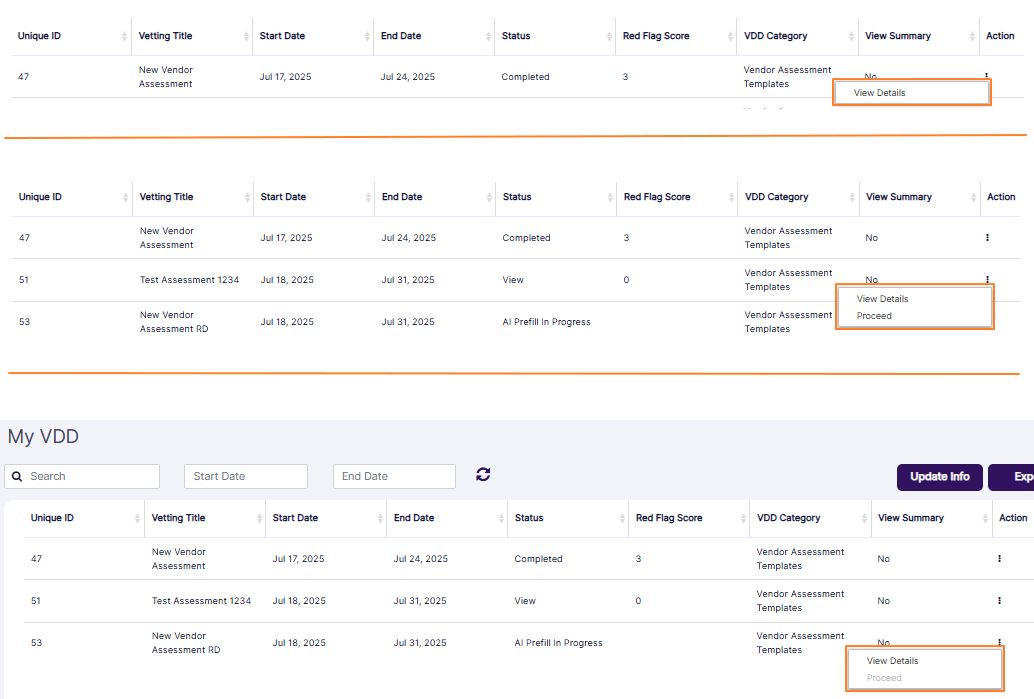
Task: Focus the Search text field
Action: click(x=90, y=477)
